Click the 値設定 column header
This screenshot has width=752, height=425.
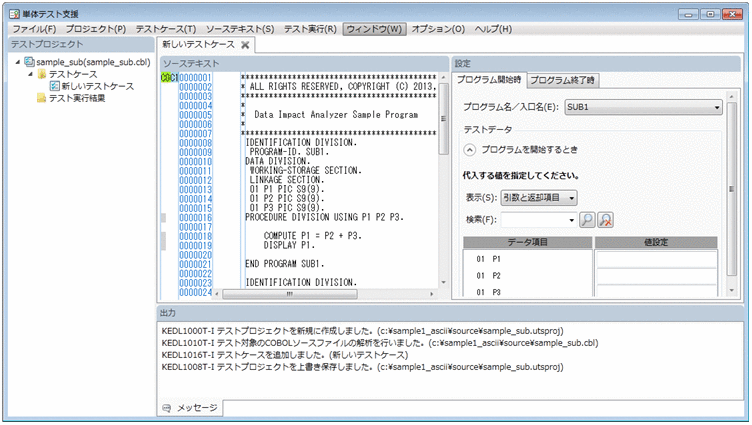(x=656, y=242)
